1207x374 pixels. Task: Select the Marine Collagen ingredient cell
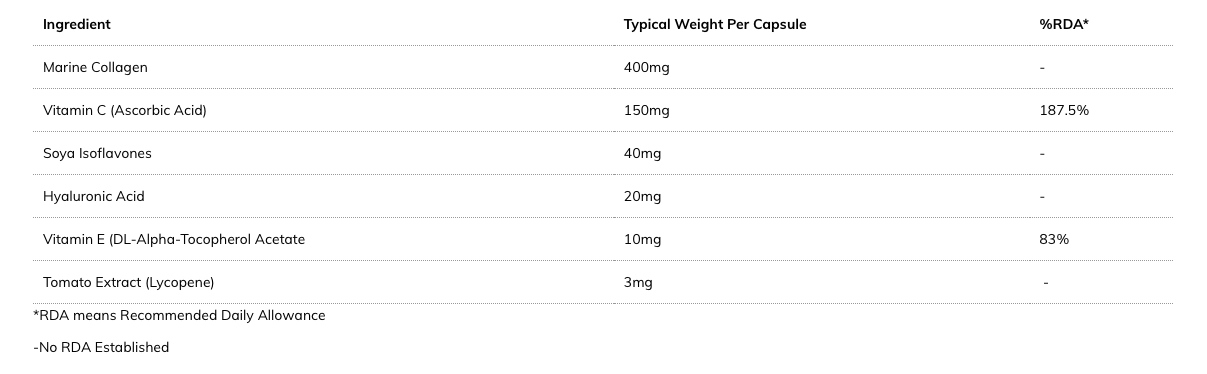(95, 67)
